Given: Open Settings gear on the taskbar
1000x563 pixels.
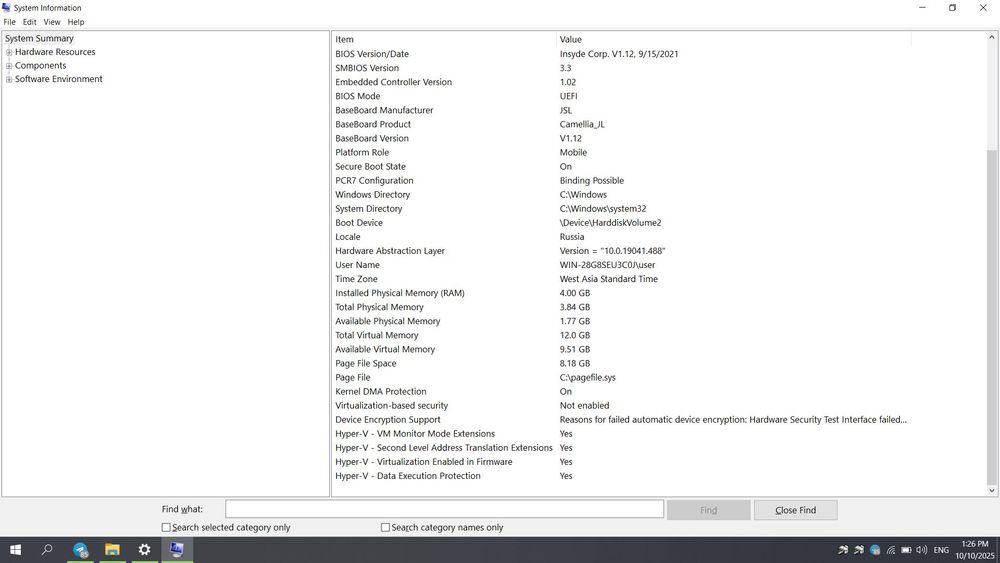Looking at the screenshot, I should coord(145,549).
